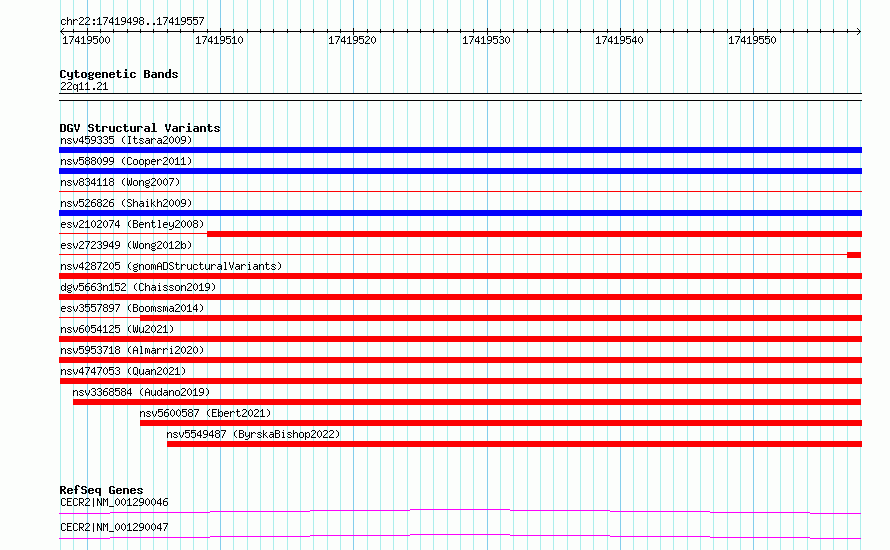The image size is (890, 550).
Task: Click the blue bar of nsv526826
Action: [x=460, y=213]
